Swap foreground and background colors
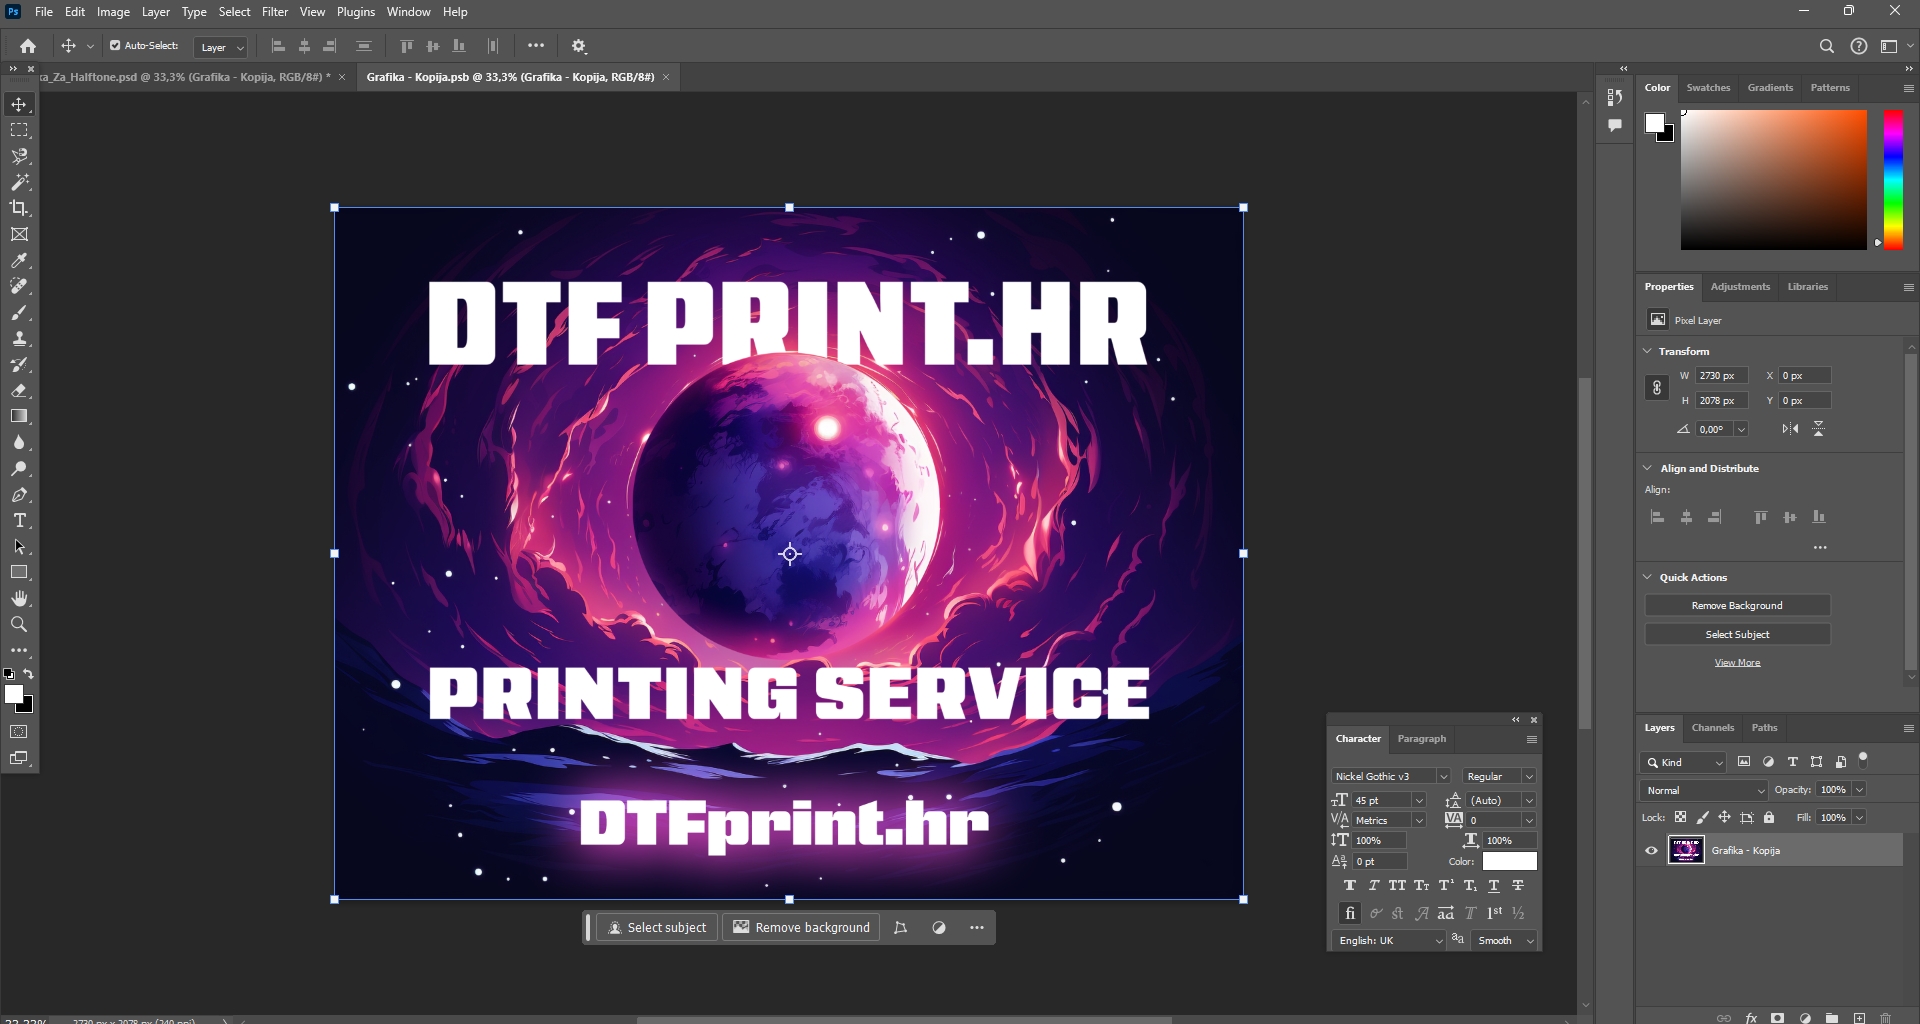The width and height of the screenshot is (1920, 1024). [29, 674]
